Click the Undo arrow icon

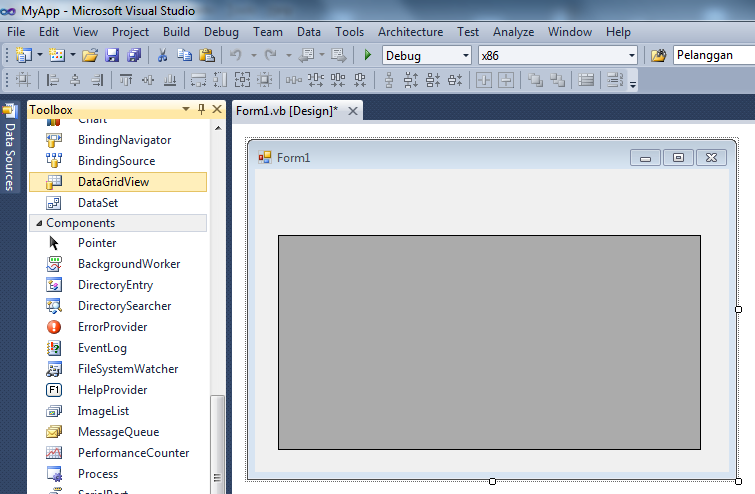235,55
